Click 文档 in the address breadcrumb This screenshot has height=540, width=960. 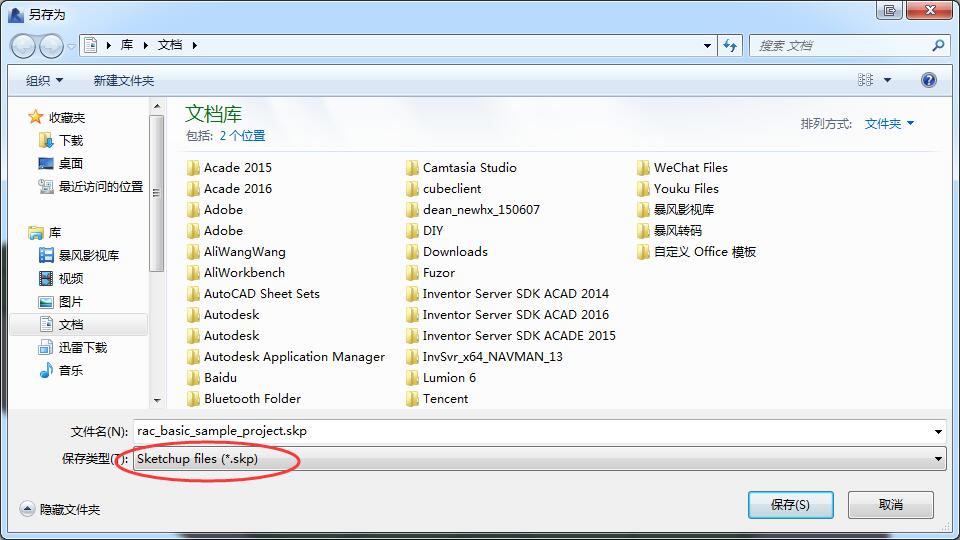click(170, 45)
